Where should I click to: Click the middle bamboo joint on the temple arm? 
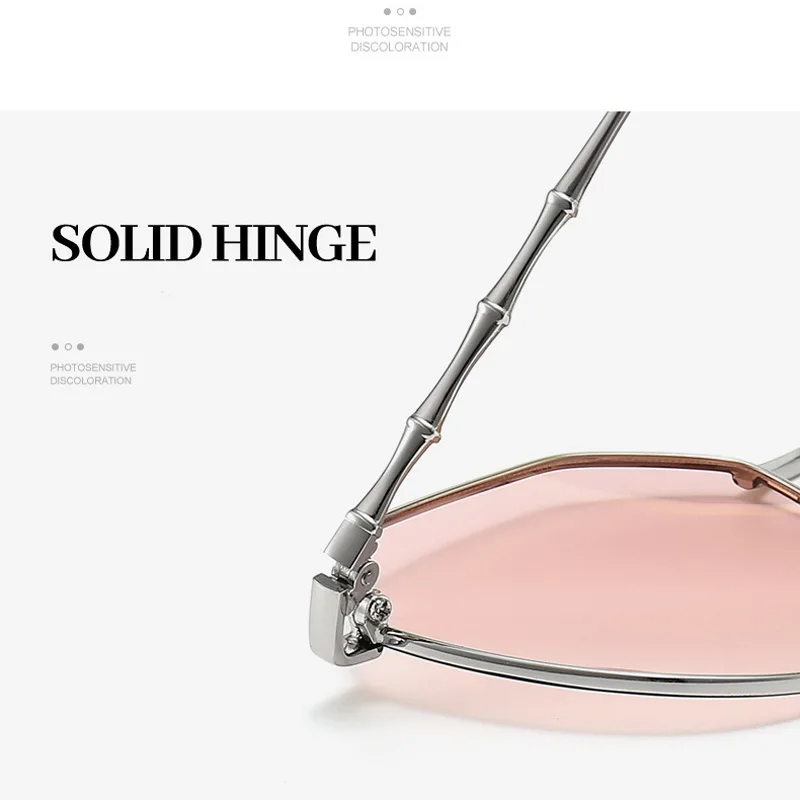494,313
